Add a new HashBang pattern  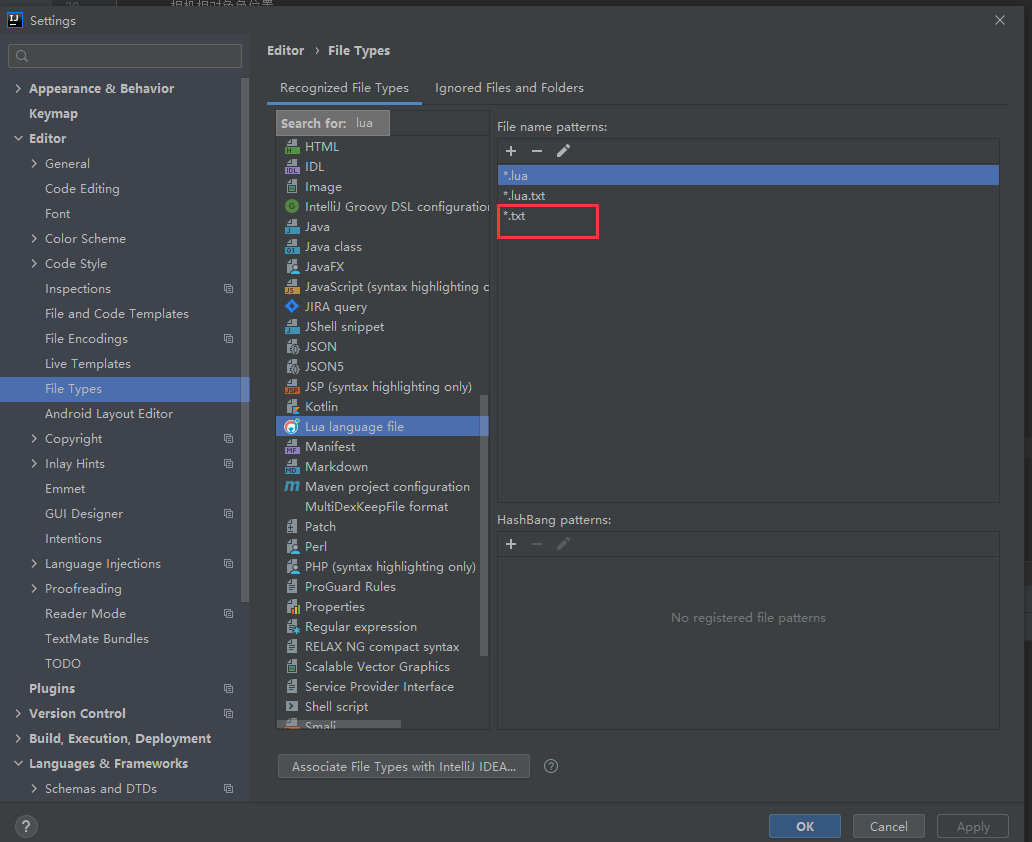(511, 544)
